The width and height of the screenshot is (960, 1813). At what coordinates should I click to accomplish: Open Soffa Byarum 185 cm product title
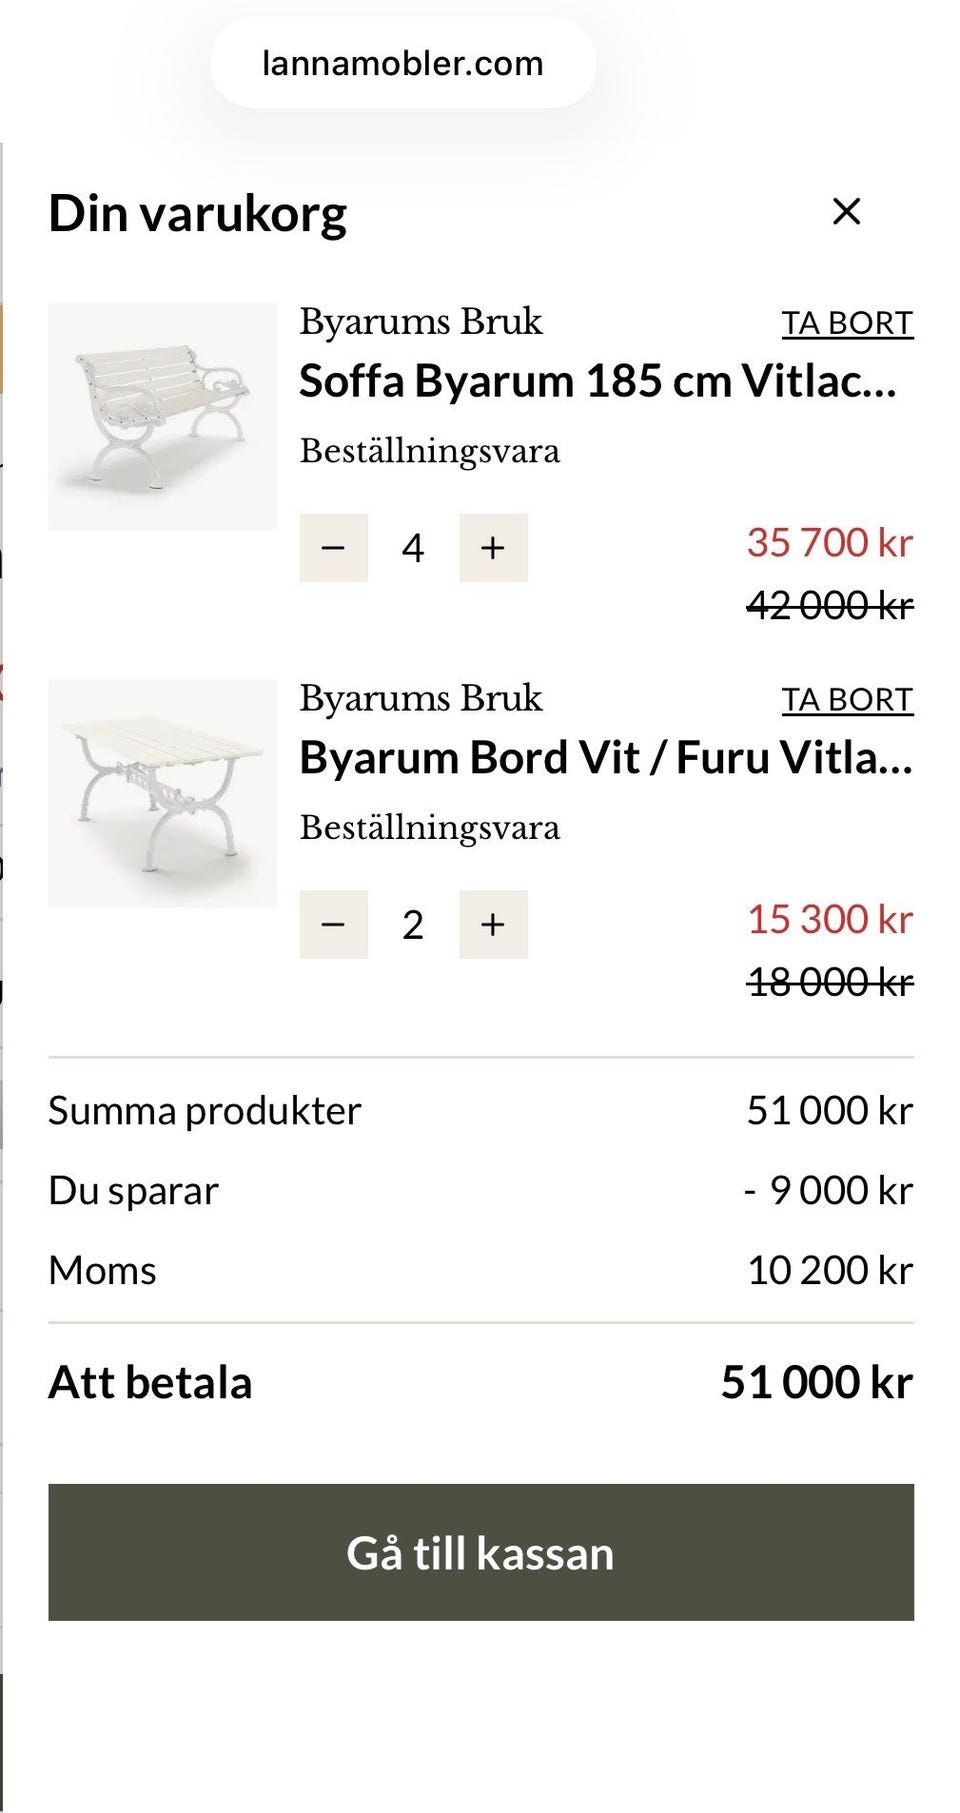(597, 381)
